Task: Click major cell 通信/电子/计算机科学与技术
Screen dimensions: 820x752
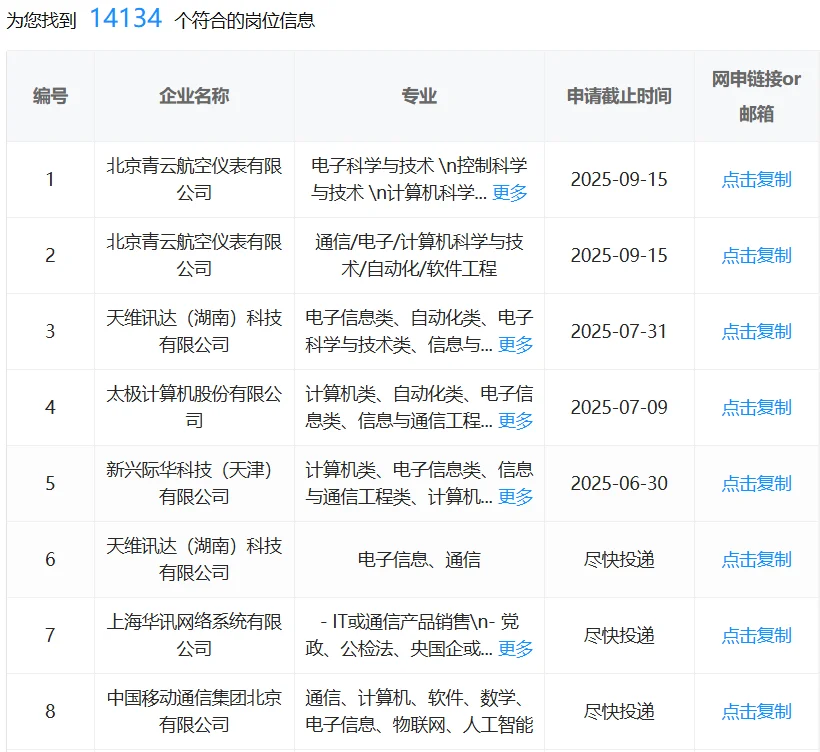Action: (419, 255)
